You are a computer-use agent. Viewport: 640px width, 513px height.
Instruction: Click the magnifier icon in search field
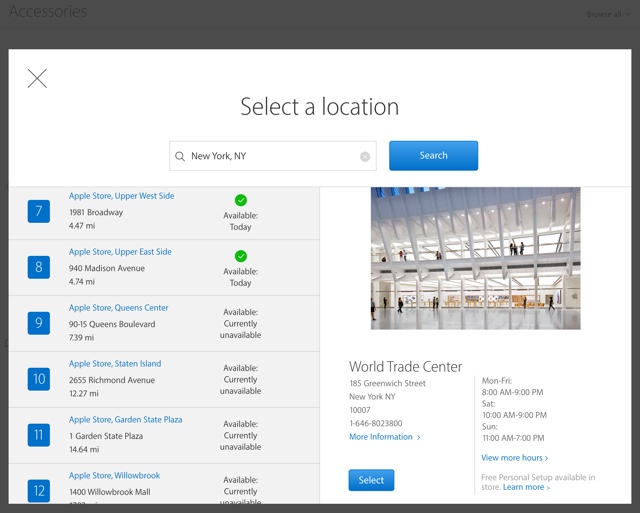180,156
